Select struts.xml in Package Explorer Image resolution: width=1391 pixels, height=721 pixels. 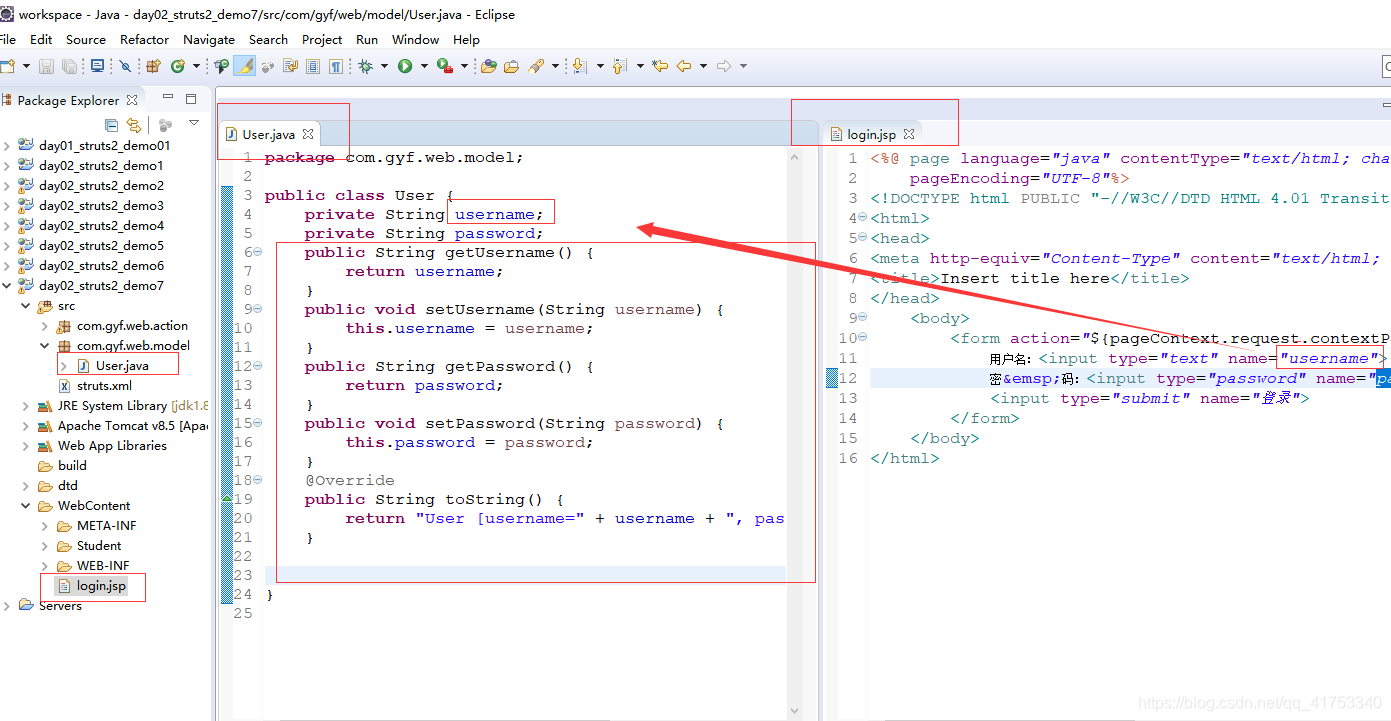(x=104, y=386)
